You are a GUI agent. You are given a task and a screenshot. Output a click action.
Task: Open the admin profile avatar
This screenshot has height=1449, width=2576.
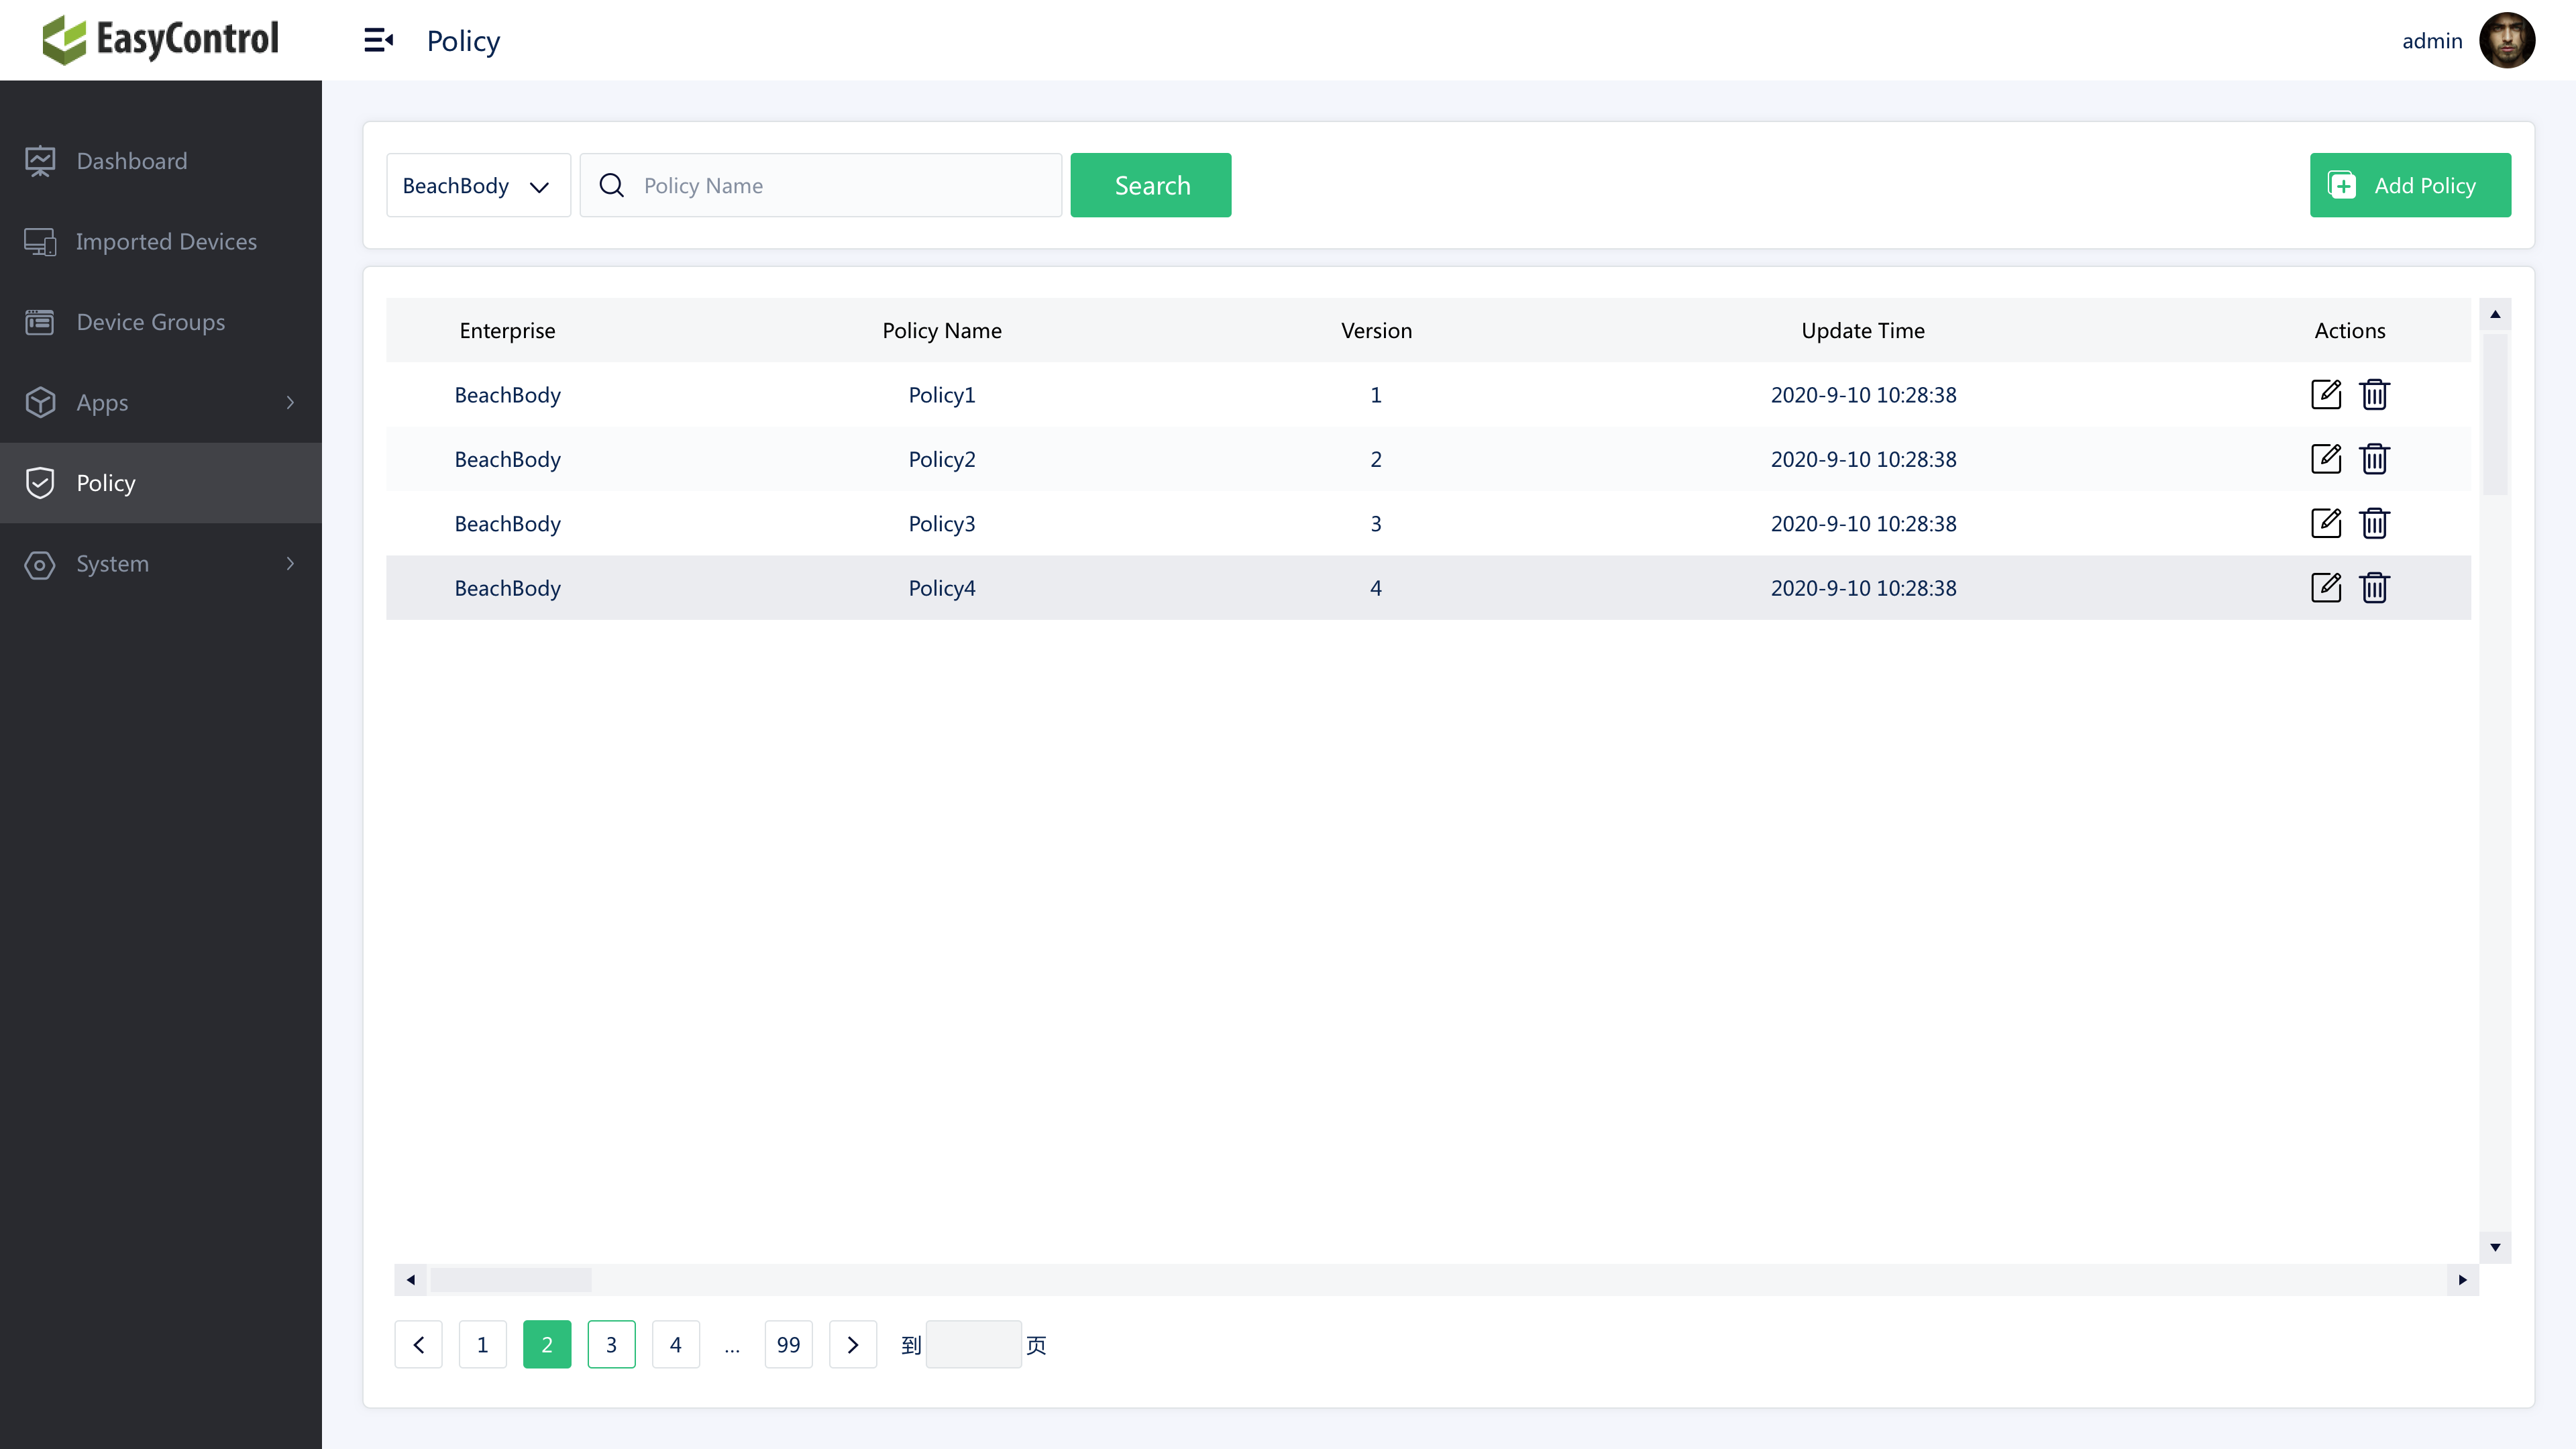[2509, 40]
